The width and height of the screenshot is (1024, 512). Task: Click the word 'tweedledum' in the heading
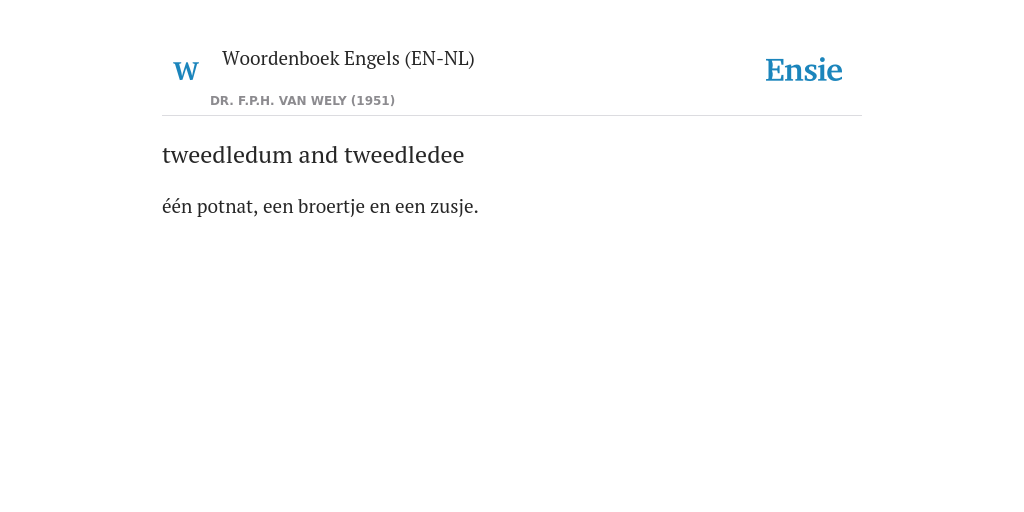click(x=227, y=155)
